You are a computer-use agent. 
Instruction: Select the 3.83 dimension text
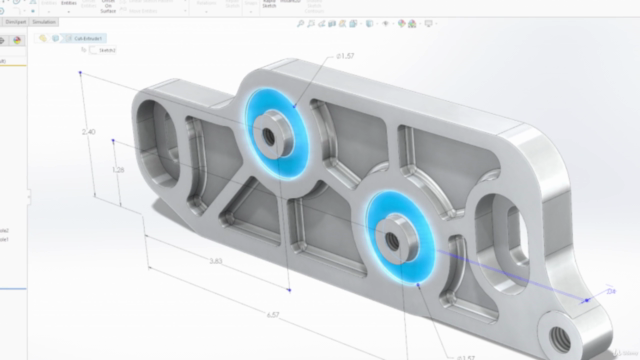click(x=216, y=261)
